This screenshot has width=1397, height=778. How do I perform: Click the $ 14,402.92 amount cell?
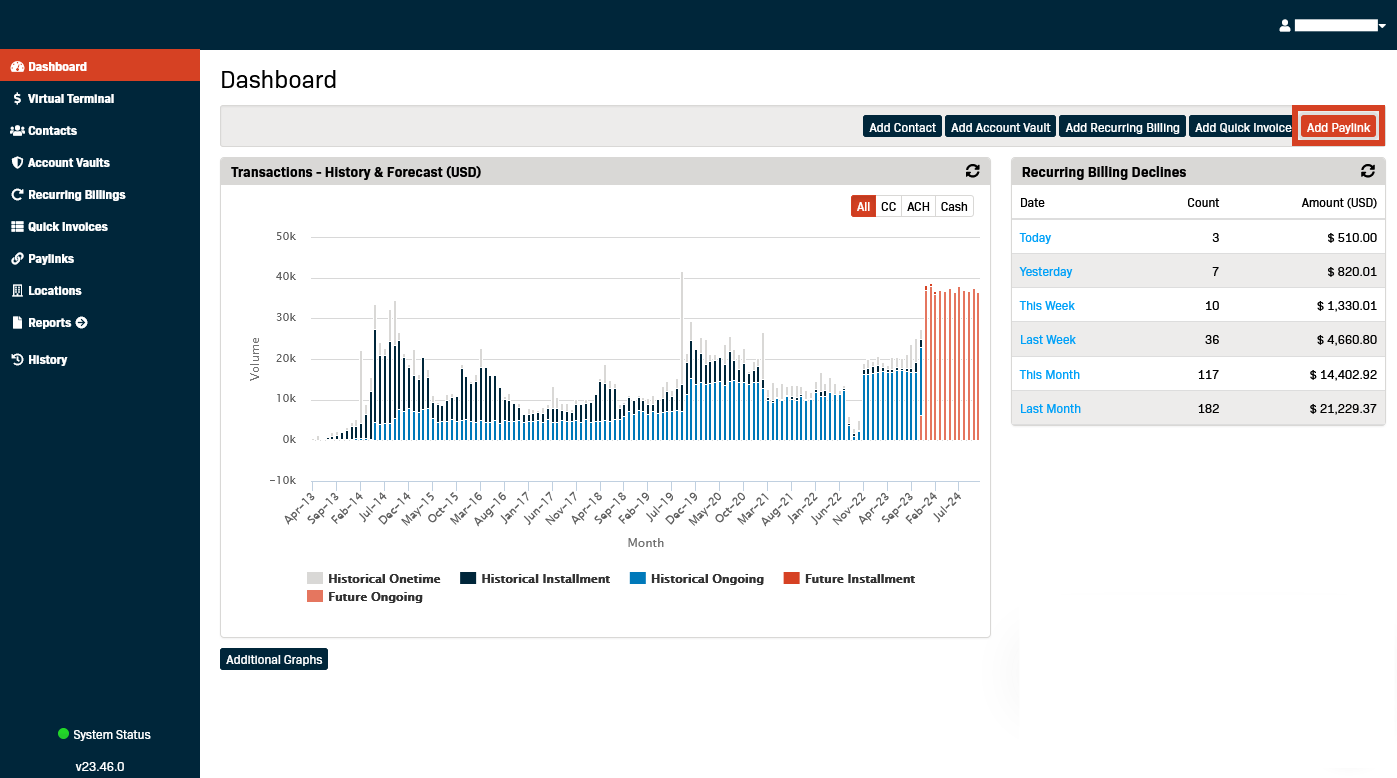1343,375
